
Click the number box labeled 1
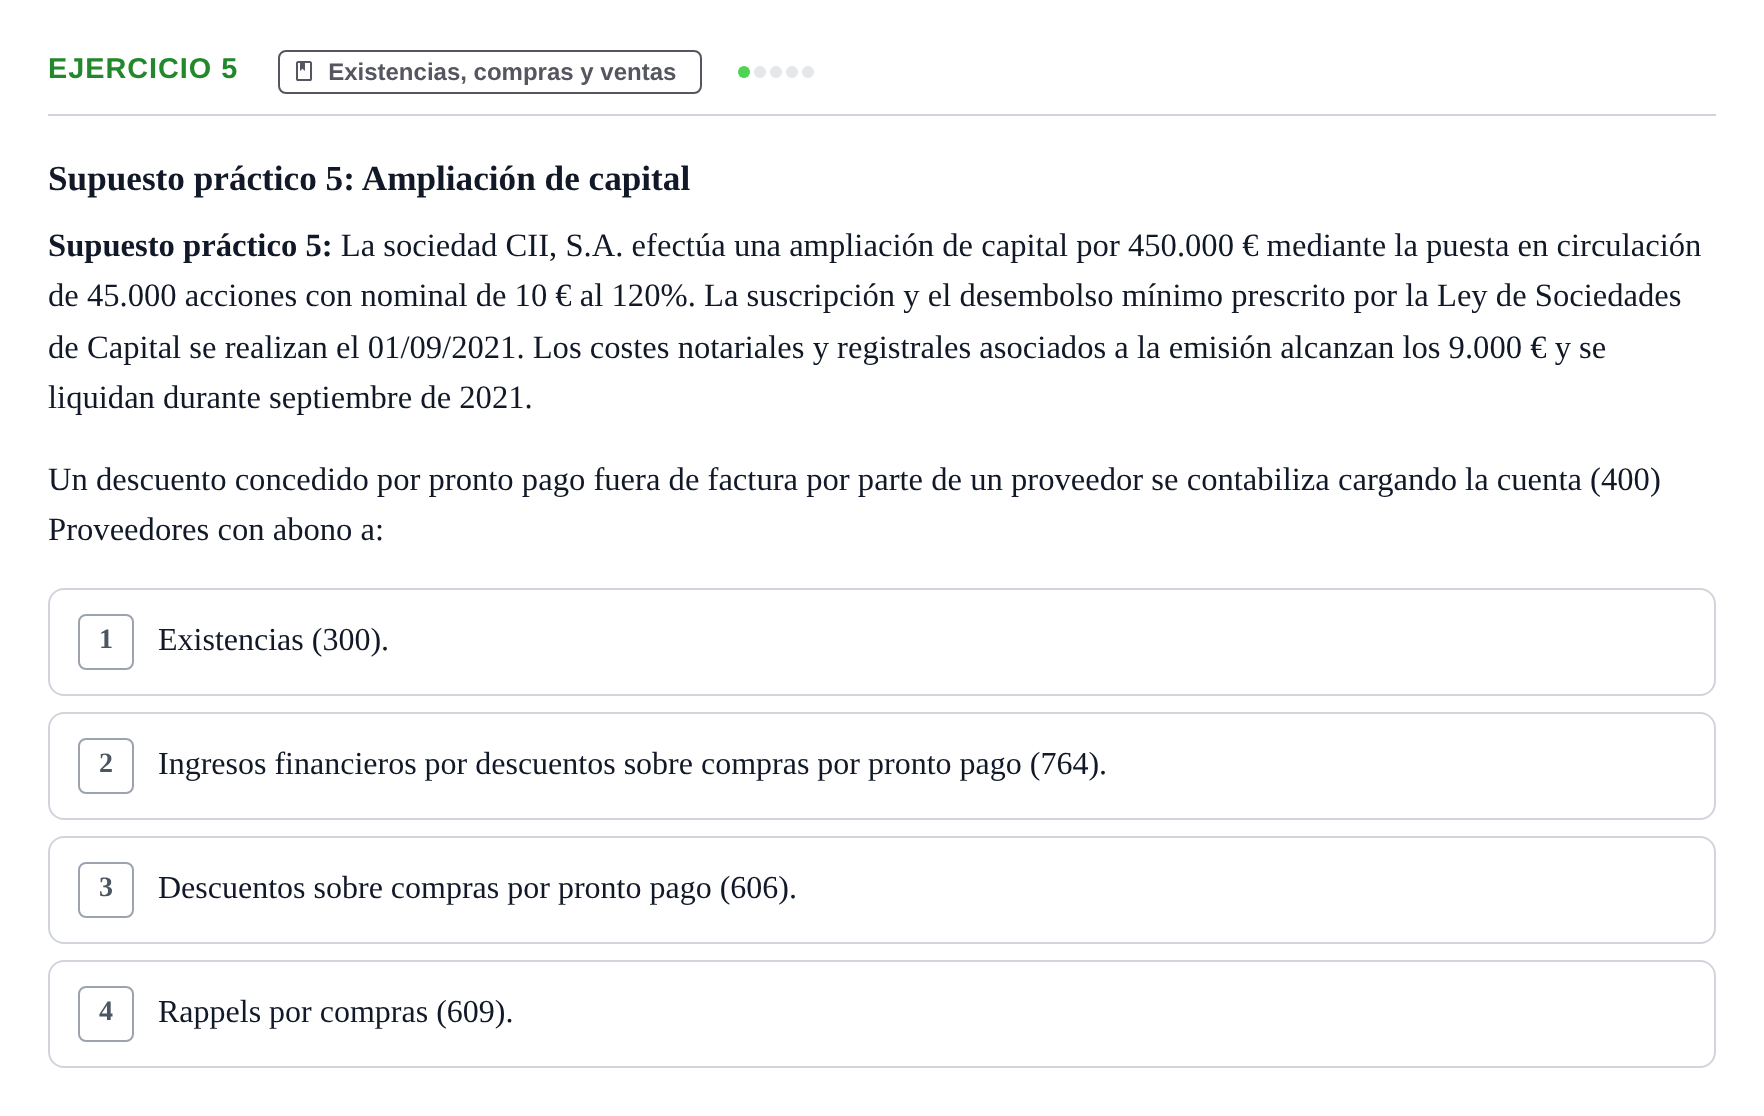(106, 642)
